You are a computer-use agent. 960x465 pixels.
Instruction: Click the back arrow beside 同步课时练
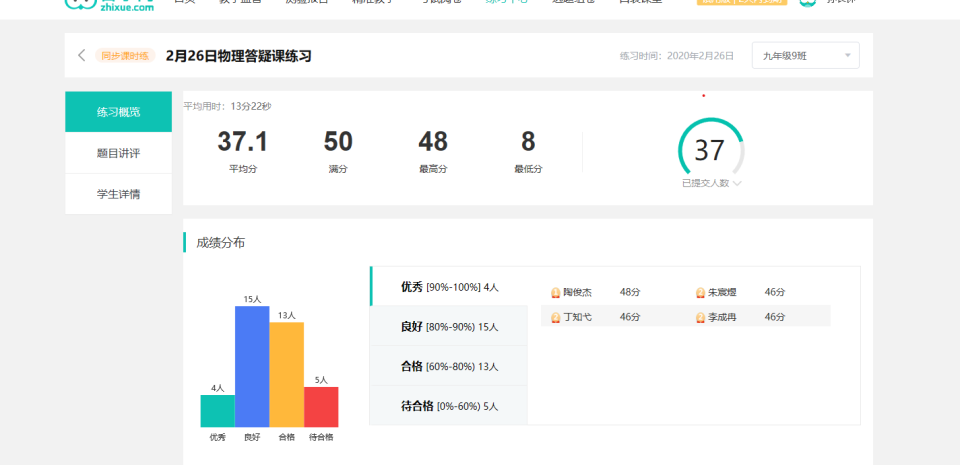pos(82,56)
